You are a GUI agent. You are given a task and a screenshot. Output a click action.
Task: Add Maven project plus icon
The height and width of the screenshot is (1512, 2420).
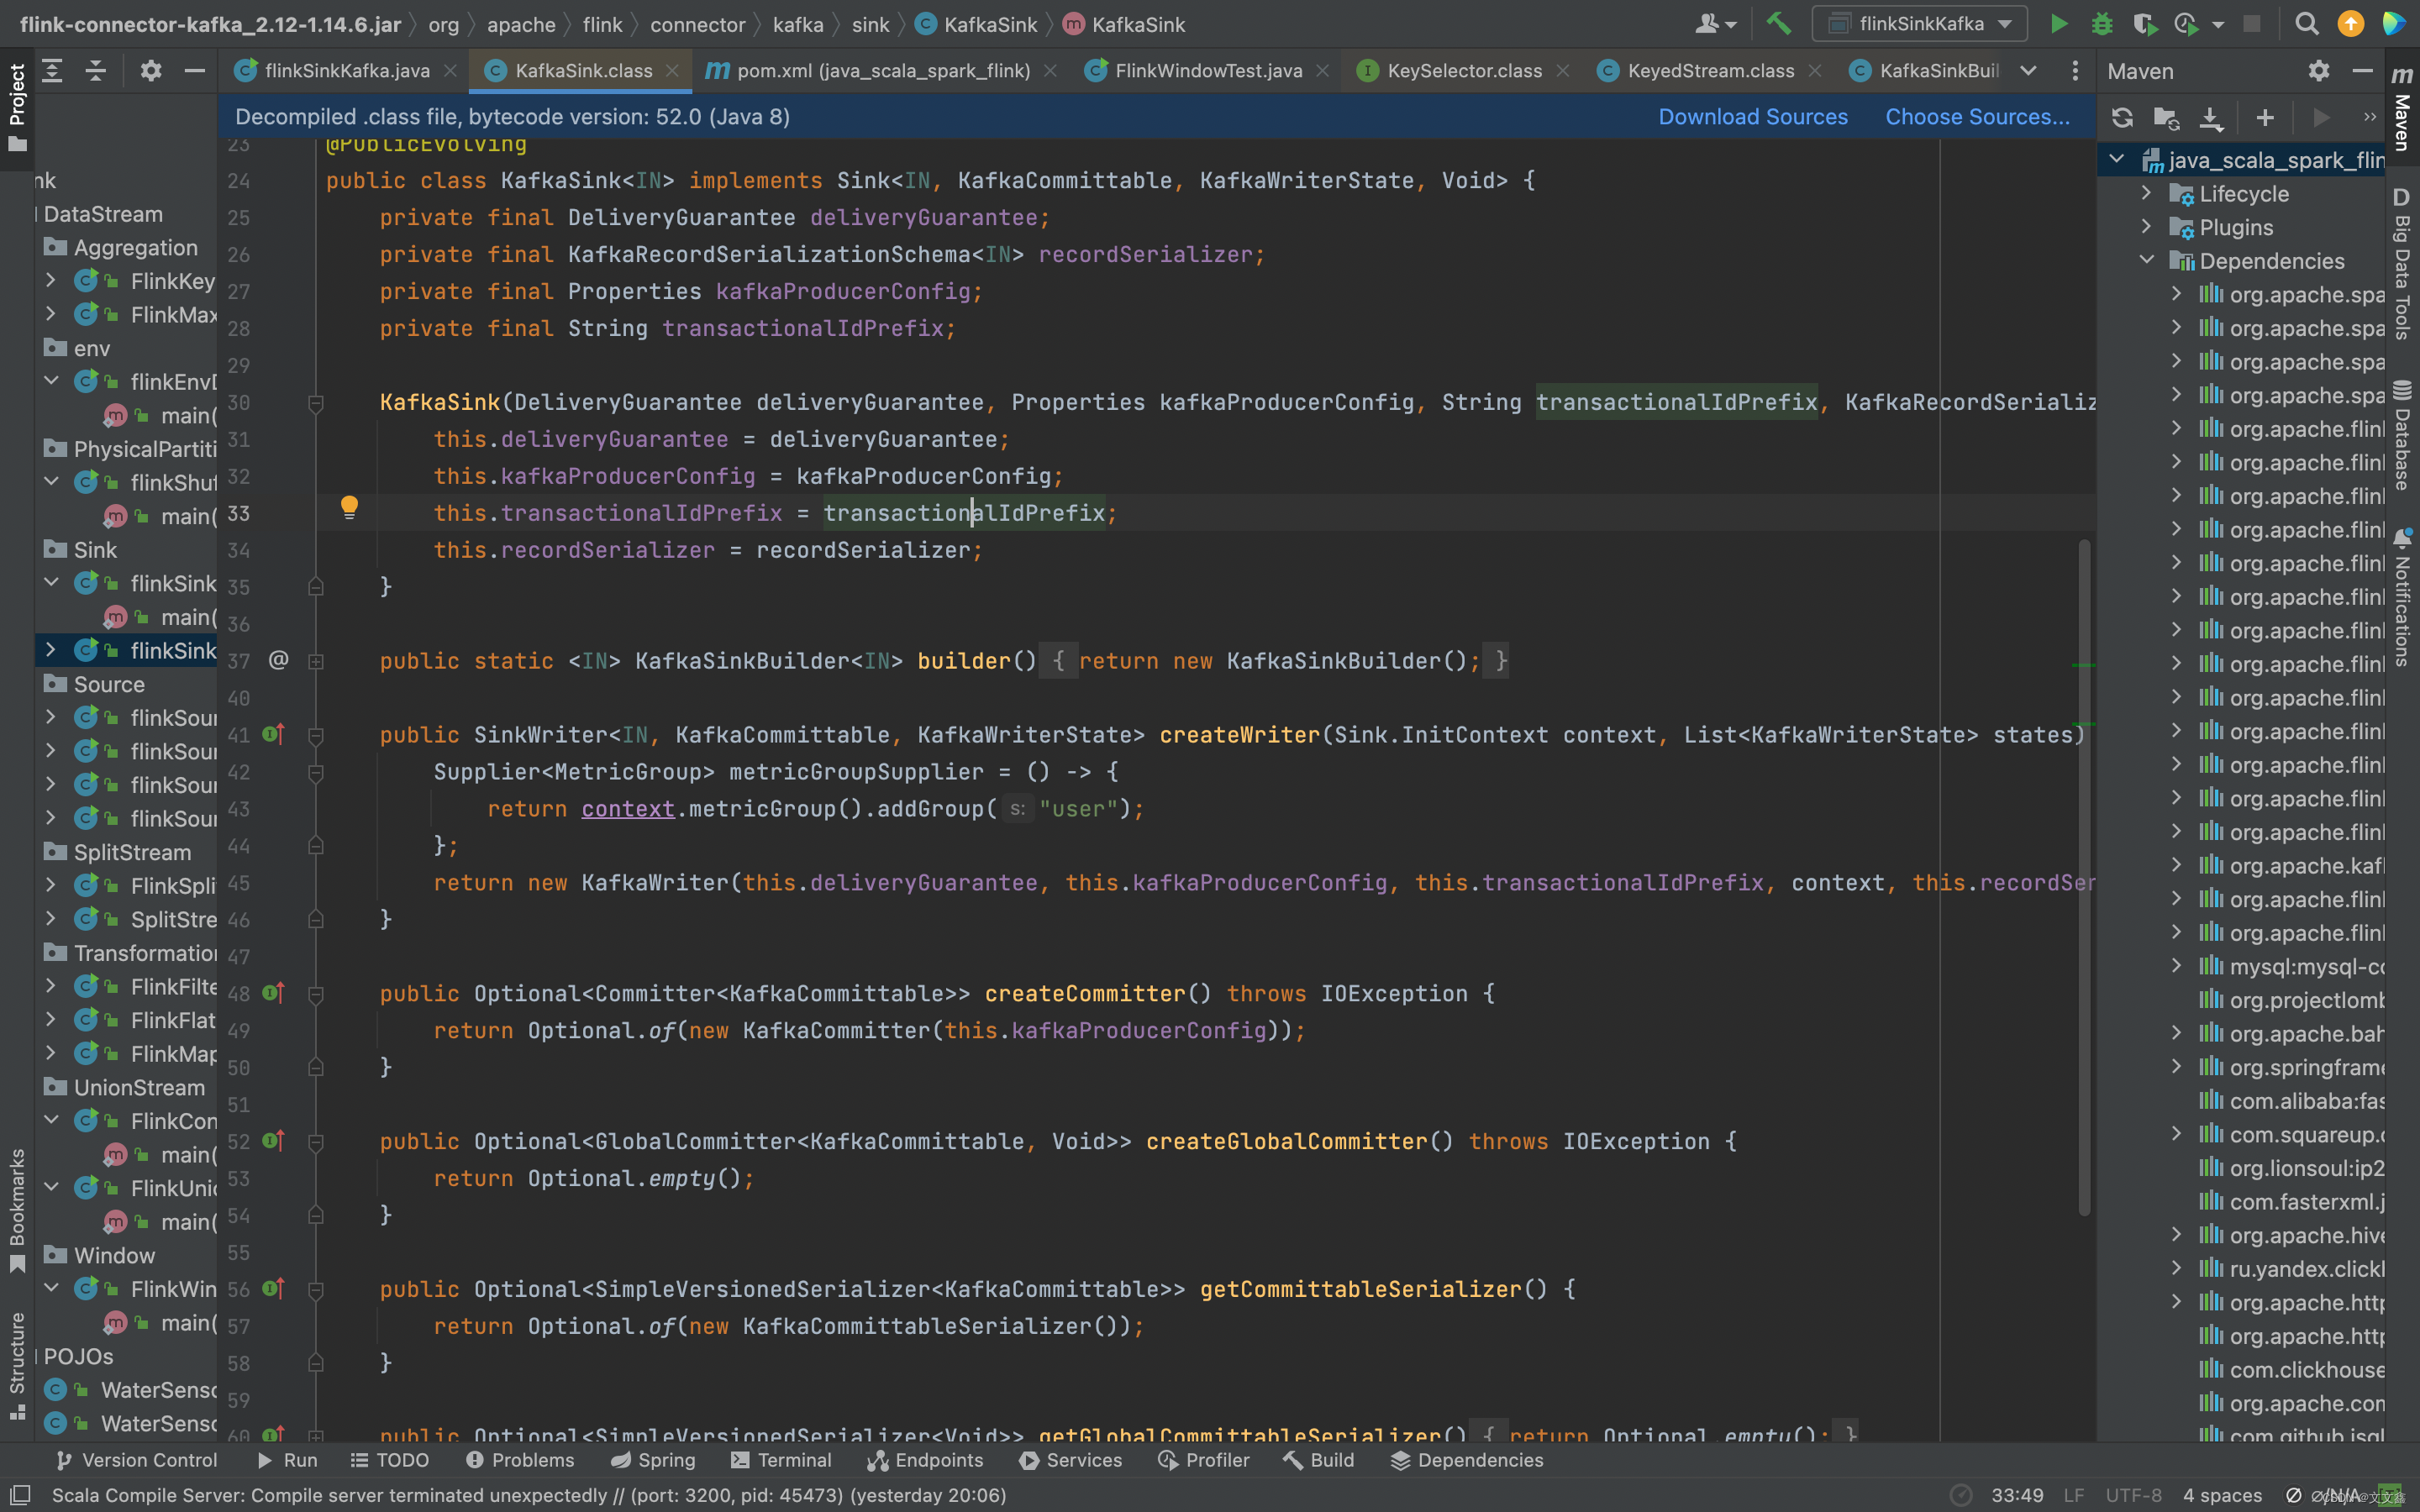2265,118
